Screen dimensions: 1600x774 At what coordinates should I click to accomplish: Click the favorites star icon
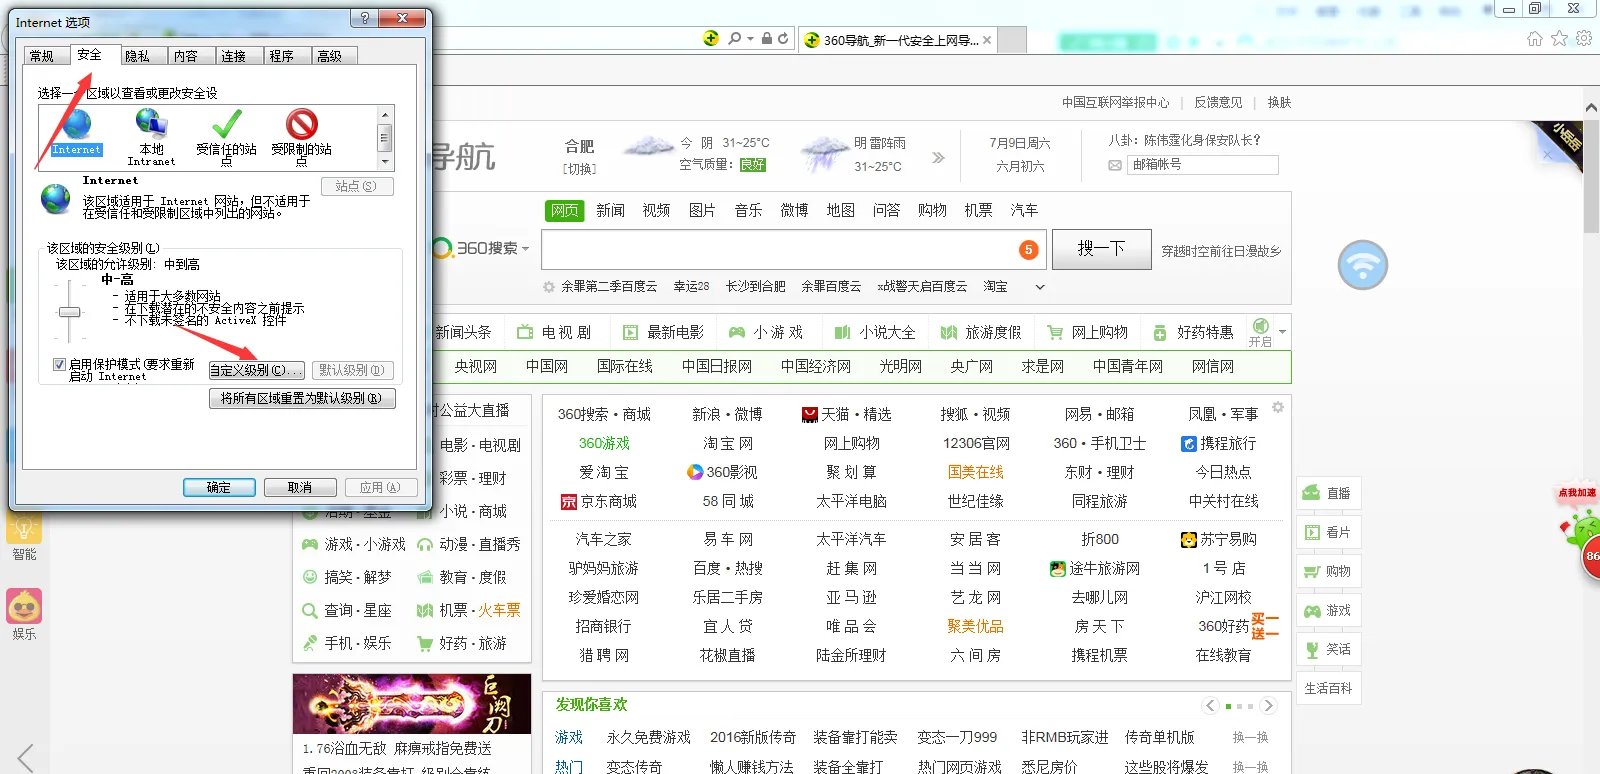pyautogui.click(x=1559, y=38)
